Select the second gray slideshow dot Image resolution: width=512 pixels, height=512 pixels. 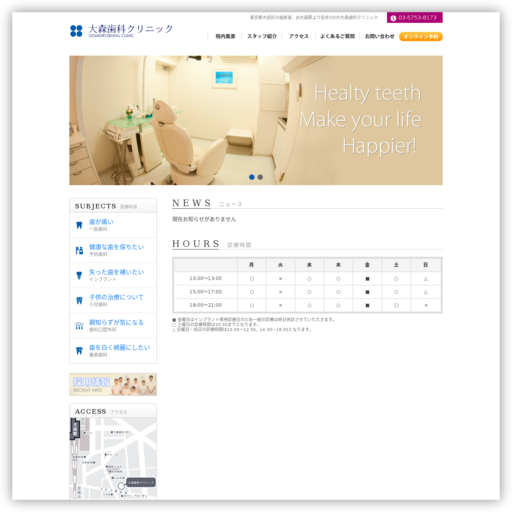(260, 177)
